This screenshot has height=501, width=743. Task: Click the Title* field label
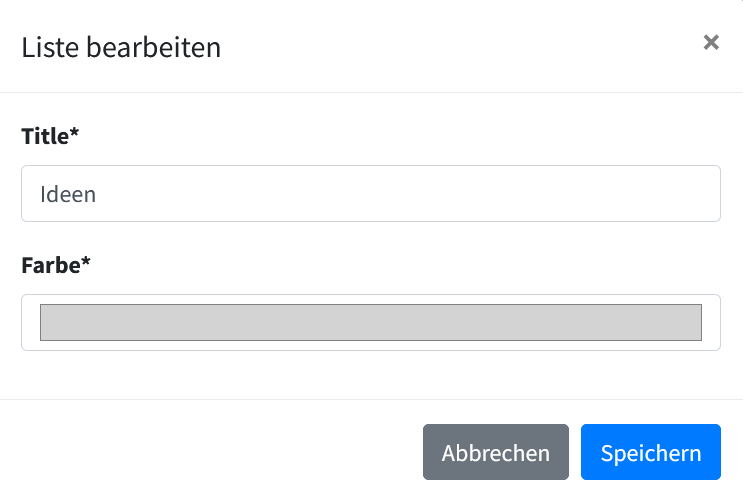pos(50,137)
